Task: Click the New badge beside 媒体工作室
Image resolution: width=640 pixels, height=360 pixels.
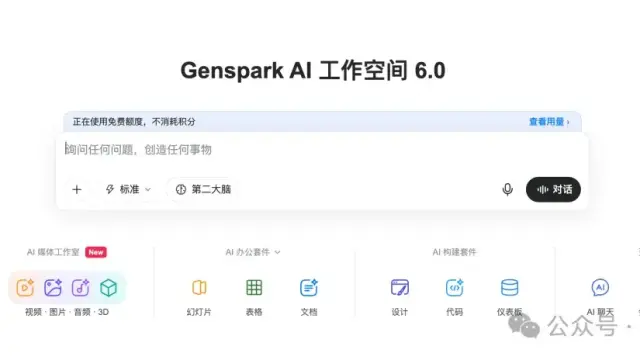Action: coord(96,252)
